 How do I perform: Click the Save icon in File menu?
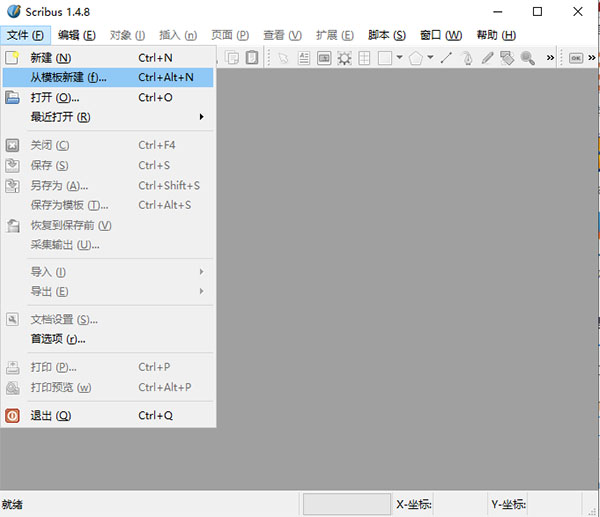point(12,165)
